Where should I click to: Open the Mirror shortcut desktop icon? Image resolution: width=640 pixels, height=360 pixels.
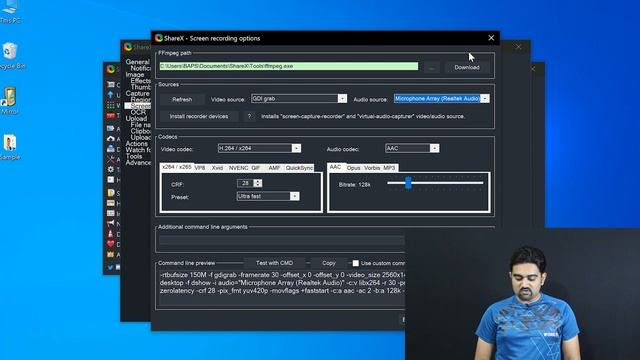(10, 100)
